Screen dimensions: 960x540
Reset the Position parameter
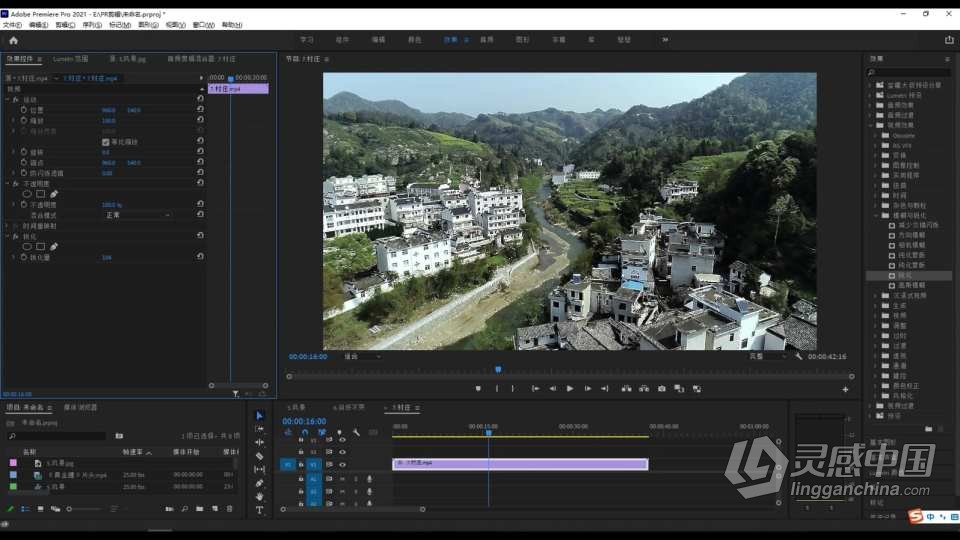point(200,109)
